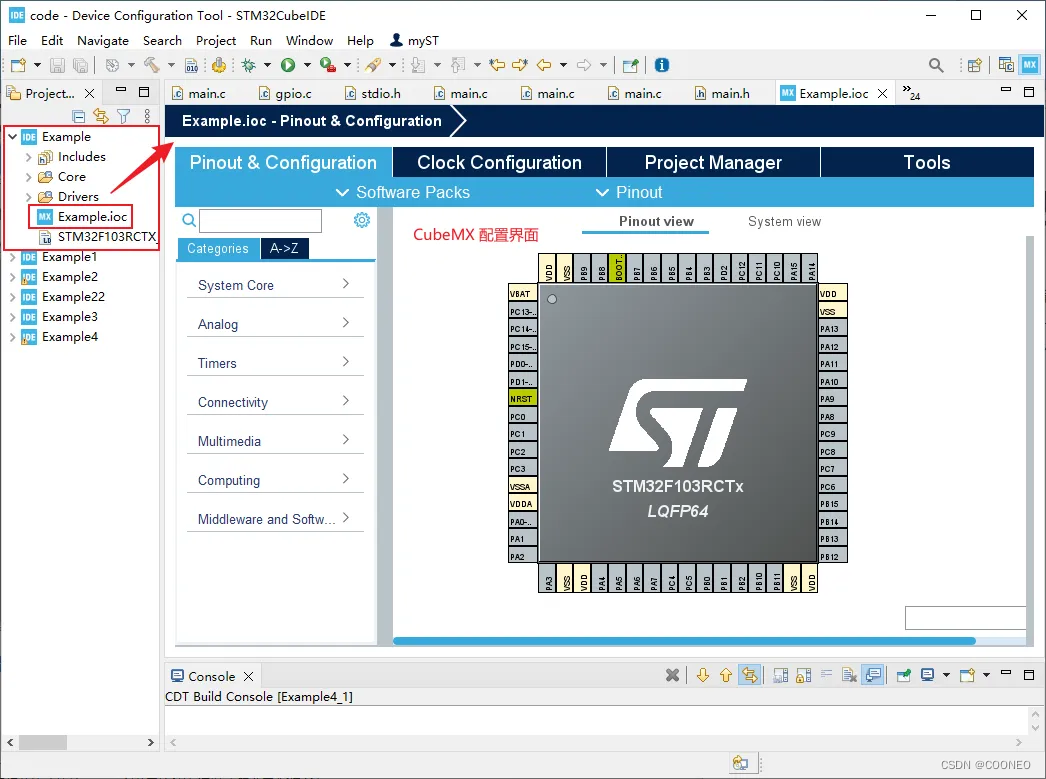Click the Display Selected Console monitor icon

(x=927, y=675)
